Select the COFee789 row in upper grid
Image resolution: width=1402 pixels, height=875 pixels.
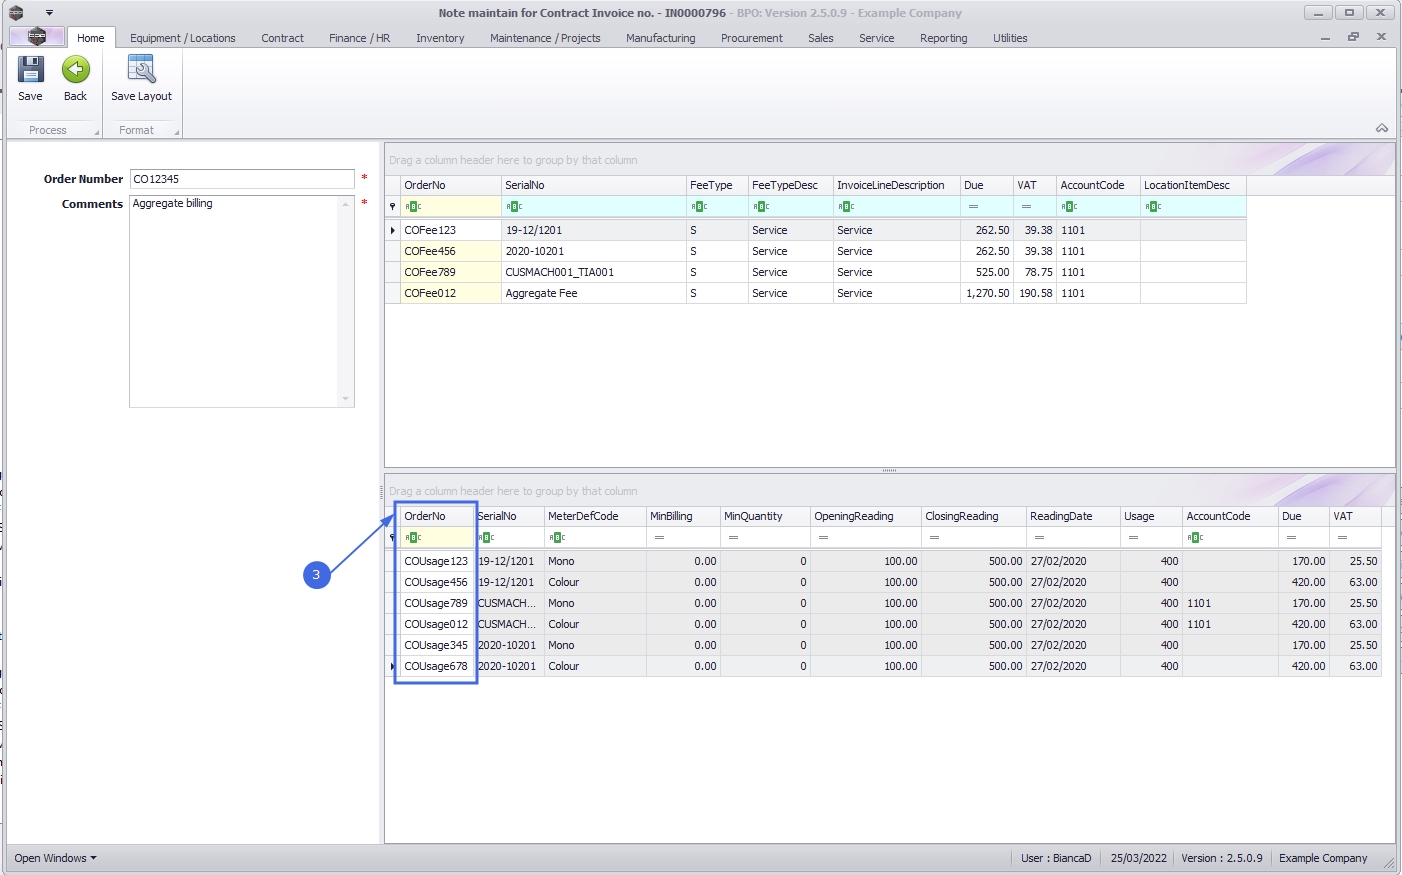coord(430,272)
